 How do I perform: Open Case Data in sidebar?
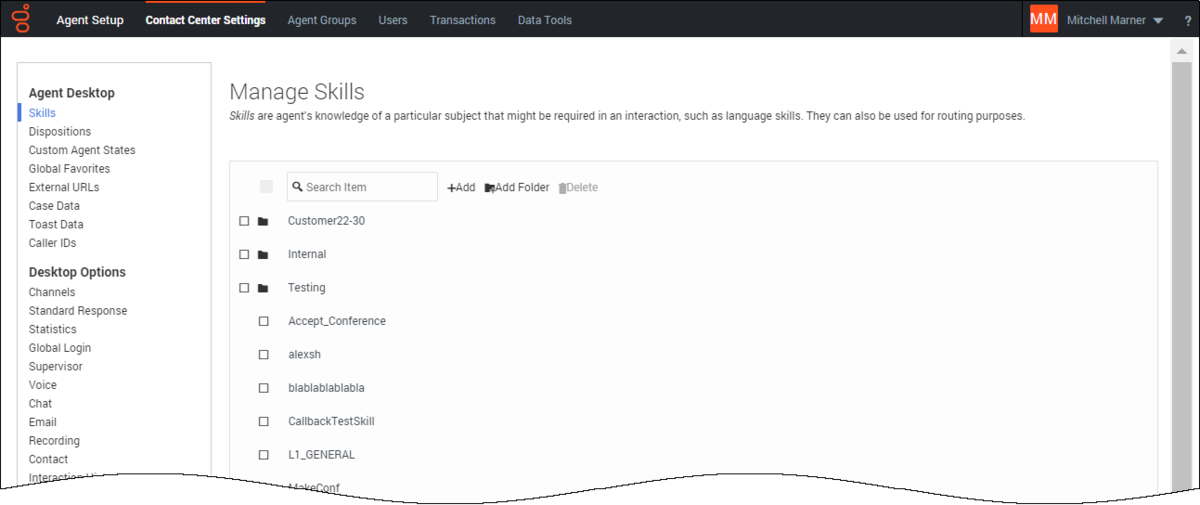click(x=54, y=206)
